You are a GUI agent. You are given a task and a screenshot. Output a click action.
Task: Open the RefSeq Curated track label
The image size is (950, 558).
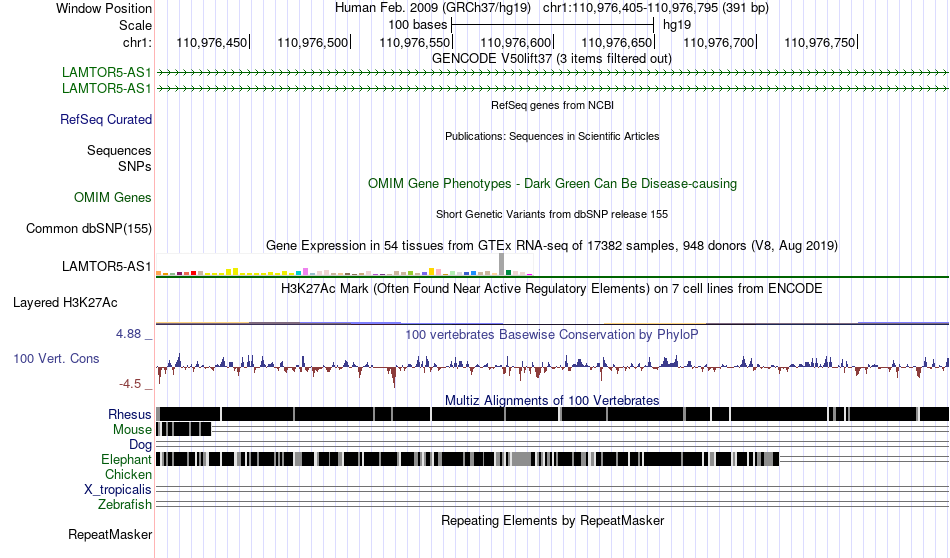click(106, 119)
